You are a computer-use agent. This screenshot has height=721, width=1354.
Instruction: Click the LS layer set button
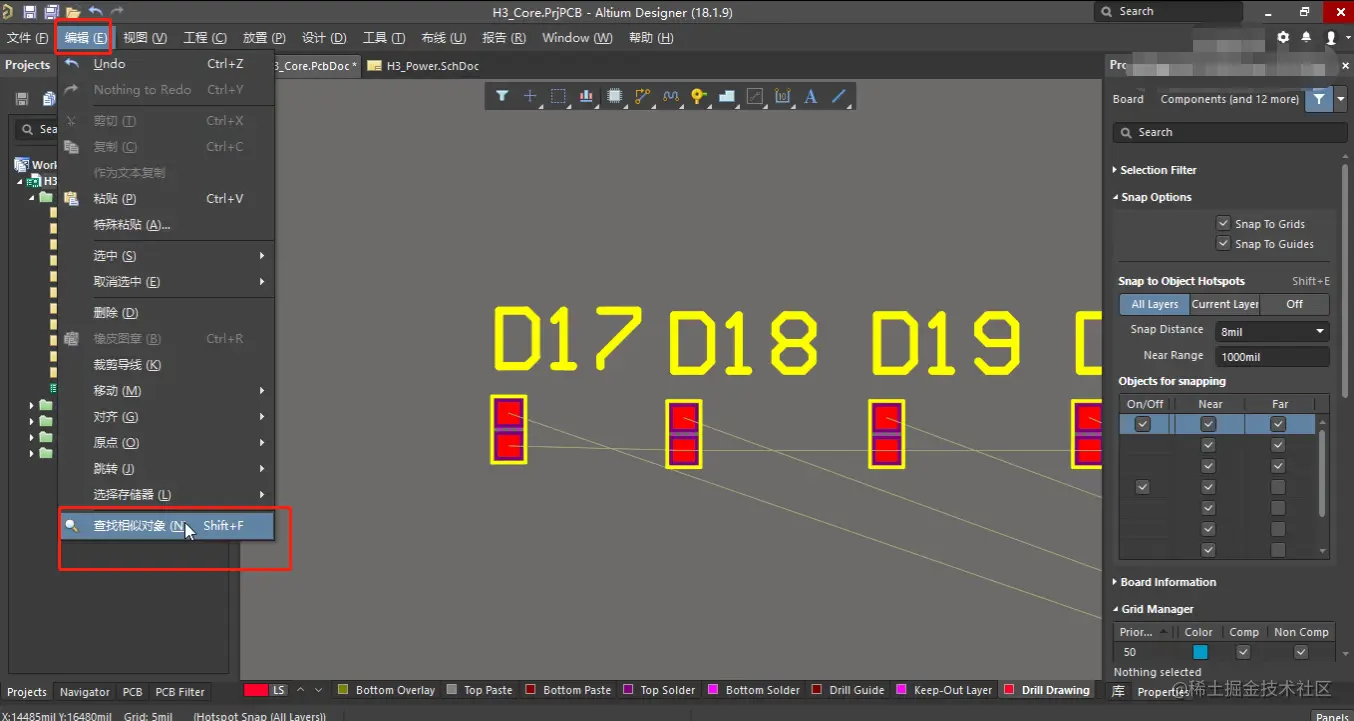(279, 690)
